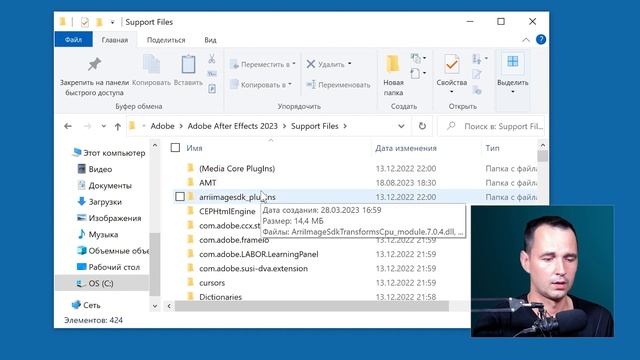Click the vertical scrollbar thumb of file list

542,156
